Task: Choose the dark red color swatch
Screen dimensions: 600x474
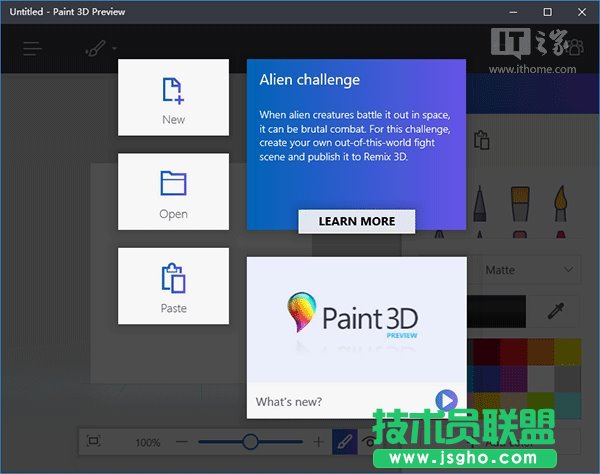Action: (x=487, y=352)
